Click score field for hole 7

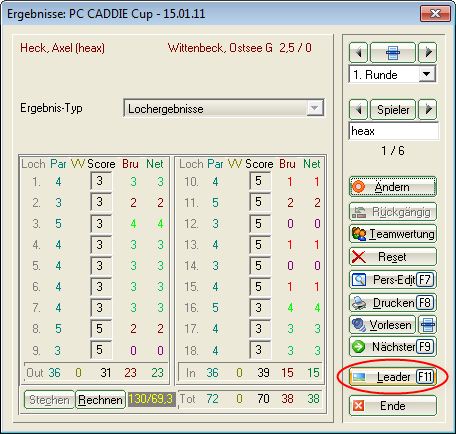(101, 307)
